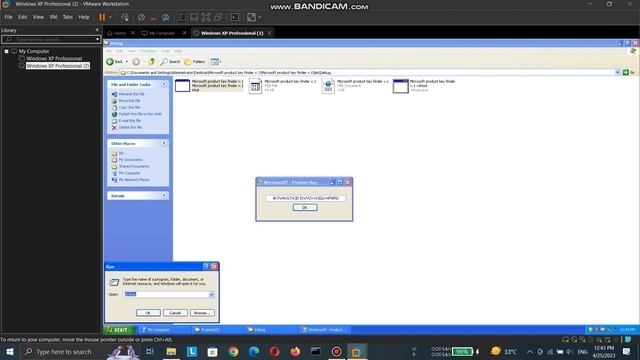Viewport: 640px width, 360px height.
Task: Toggle the thumbnail bar view icon
Action: (194, 17)
